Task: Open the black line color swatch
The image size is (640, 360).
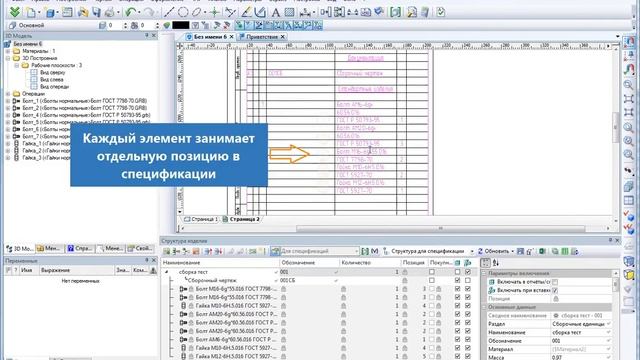Action: coord(180,25)
